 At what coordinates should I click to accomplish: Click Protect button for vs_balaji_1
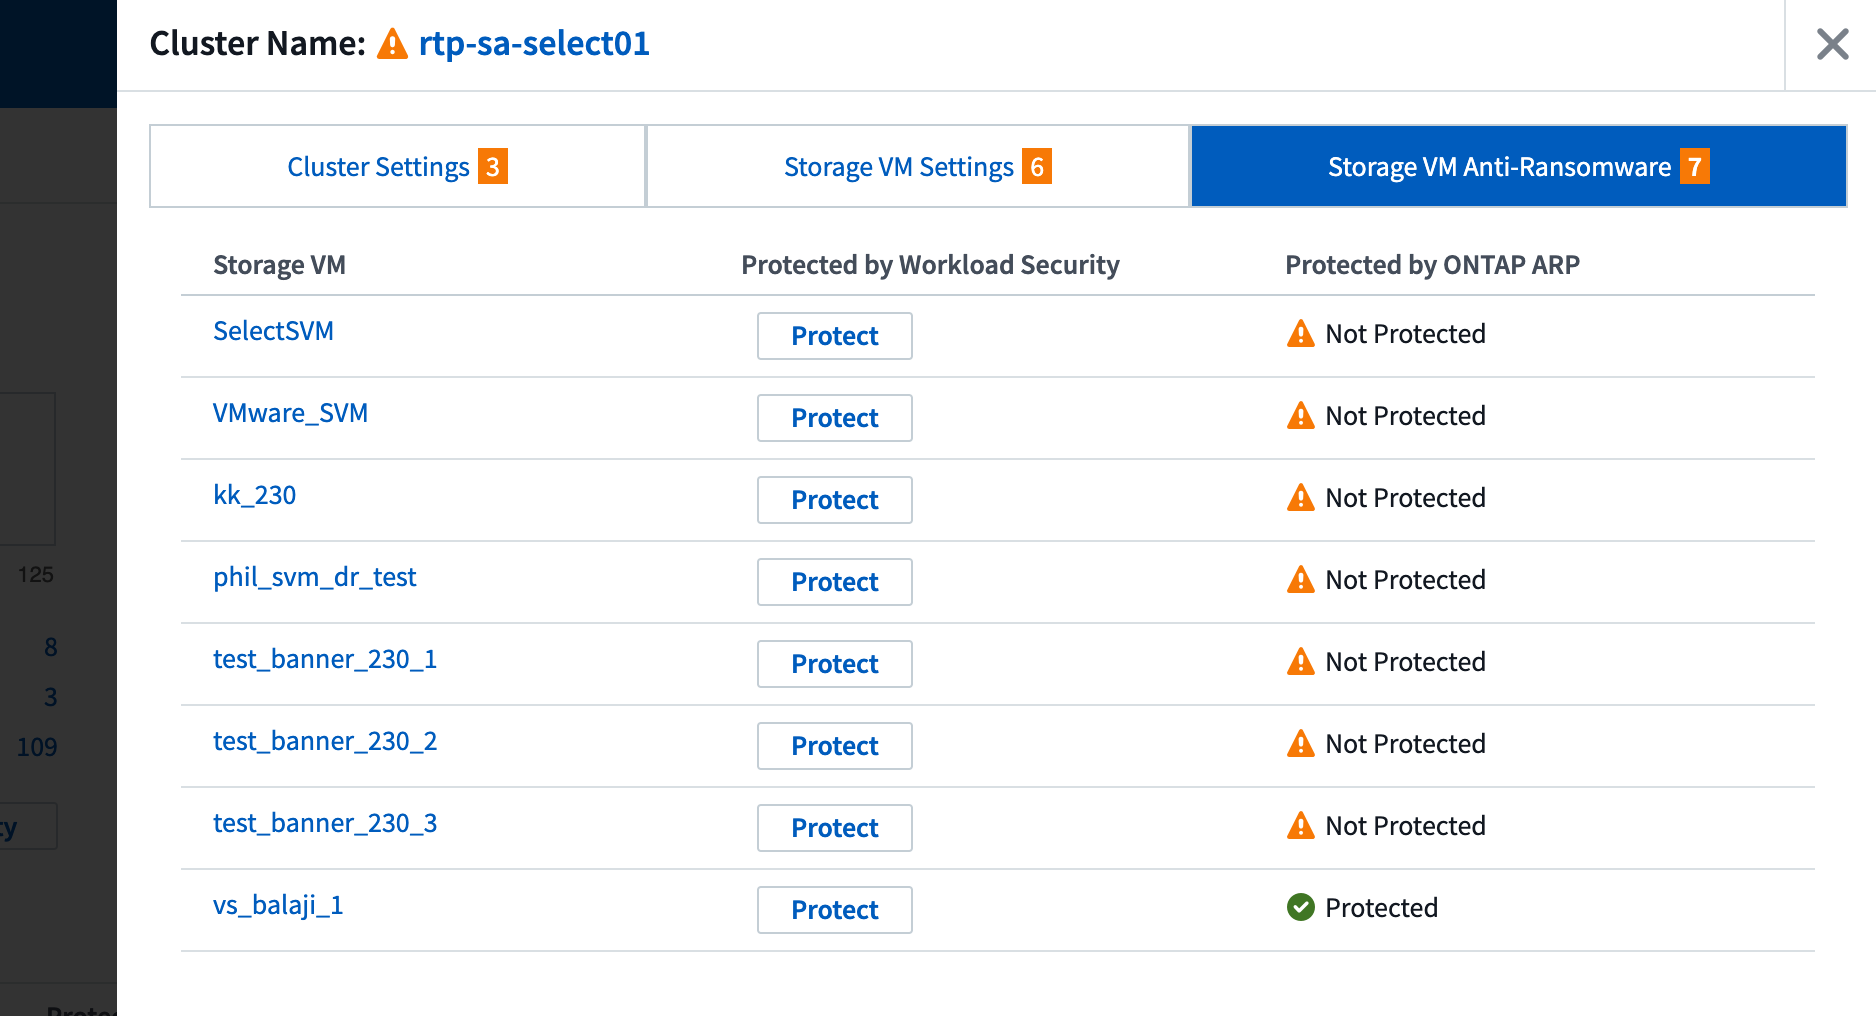[x=834, y=910]
